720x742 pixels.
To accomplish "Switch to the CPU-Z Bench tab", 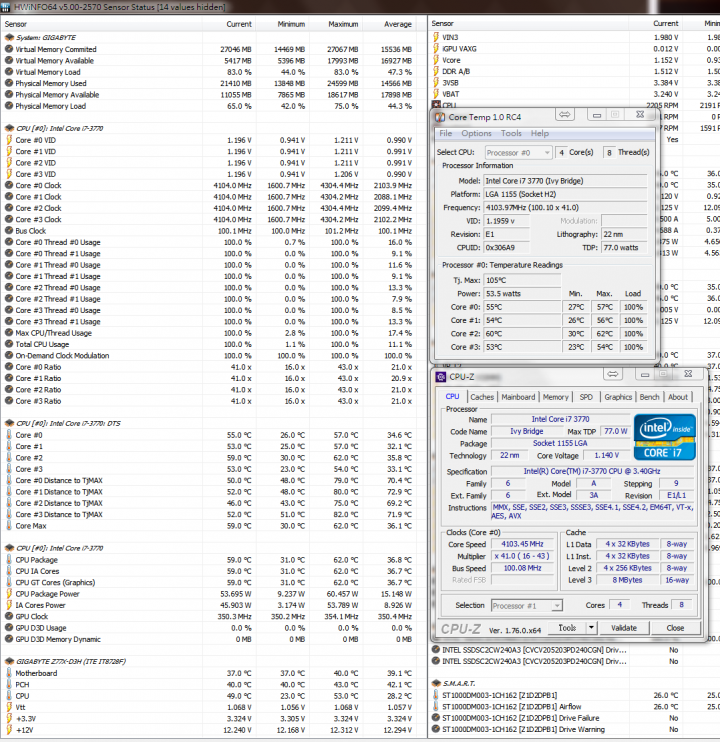I will click(649, 397).
